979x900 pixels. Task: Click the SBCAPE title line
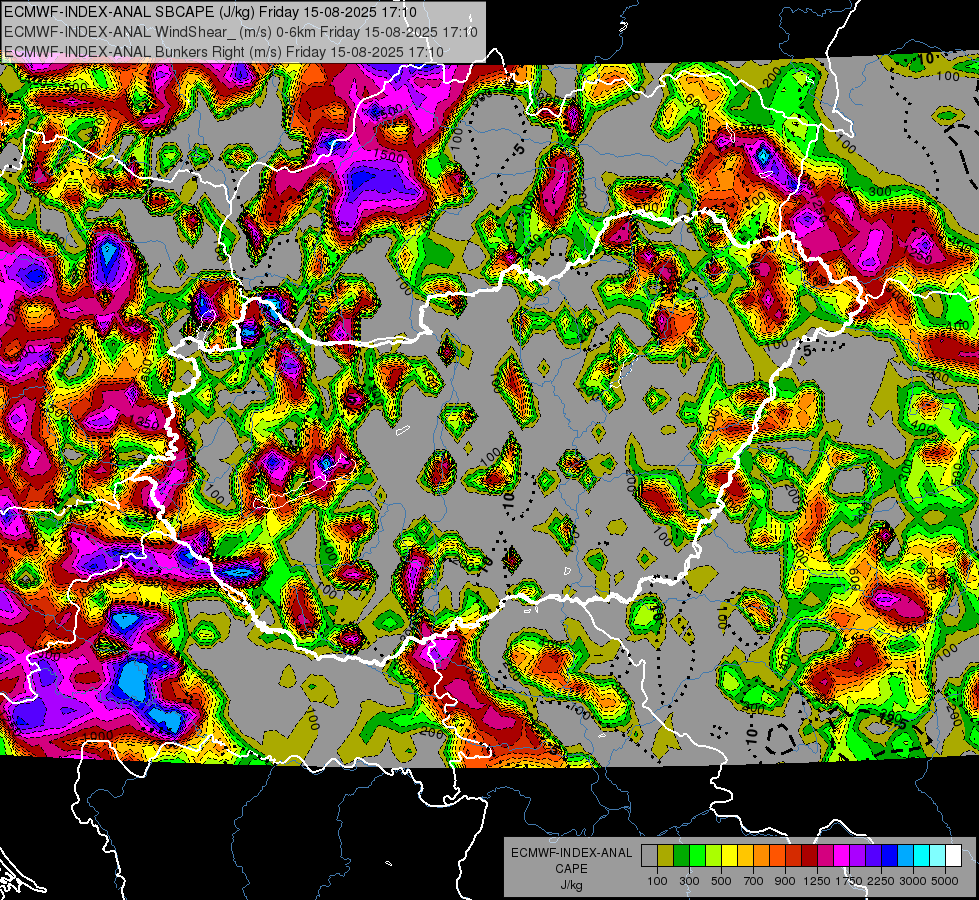pos(210,12)
